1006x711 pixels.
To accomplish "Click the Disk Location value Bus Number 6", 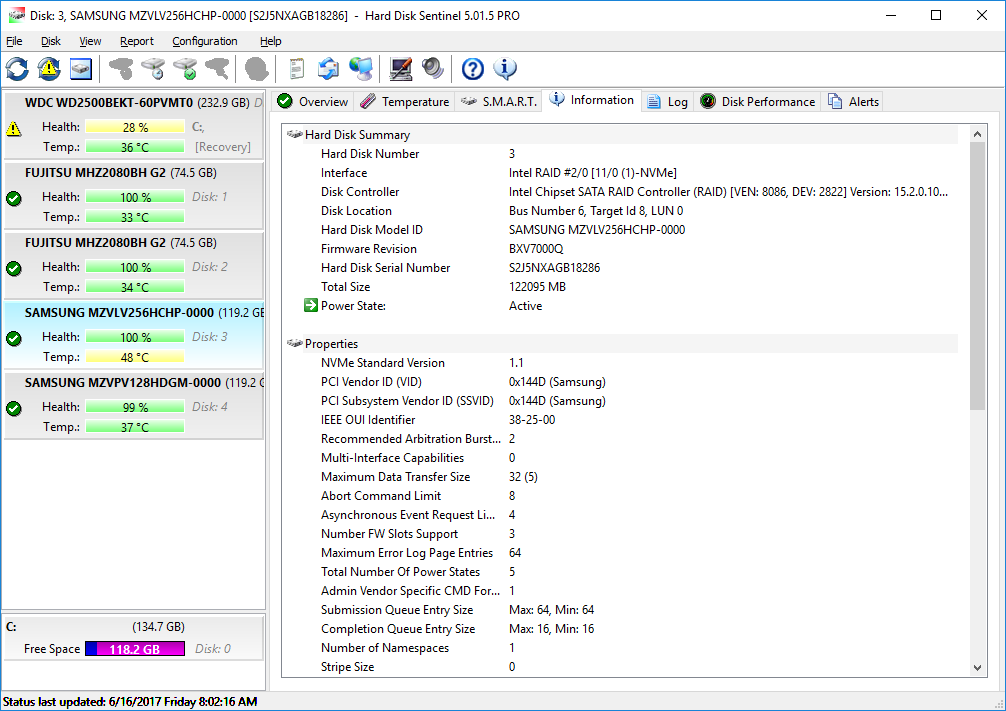I will [x=596, y=210].
